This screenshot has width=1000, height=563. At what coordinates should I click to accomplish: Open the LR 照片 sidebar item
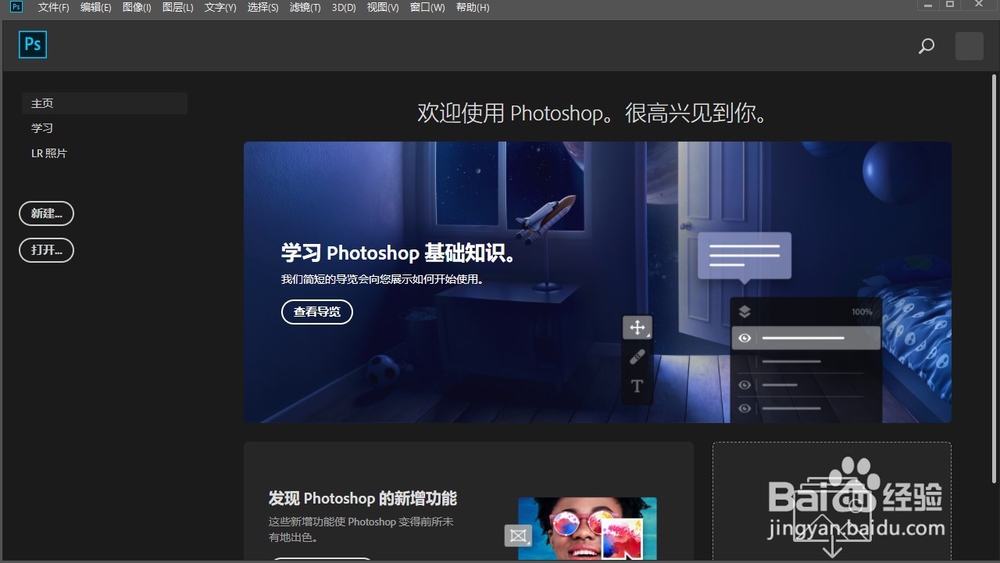click(x=49, y=153)
